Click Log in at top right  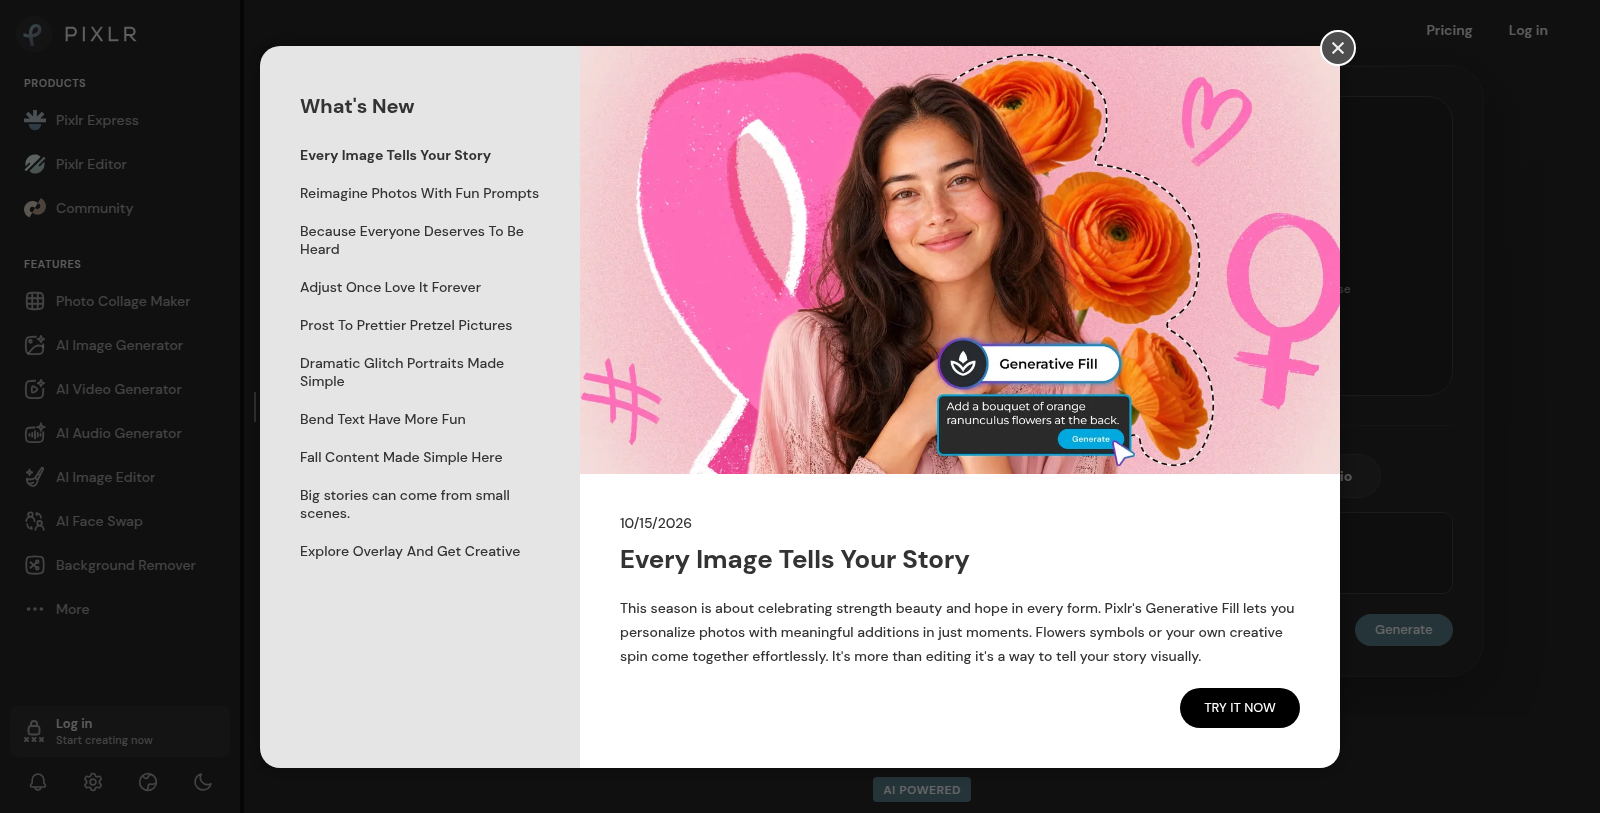1528,30
